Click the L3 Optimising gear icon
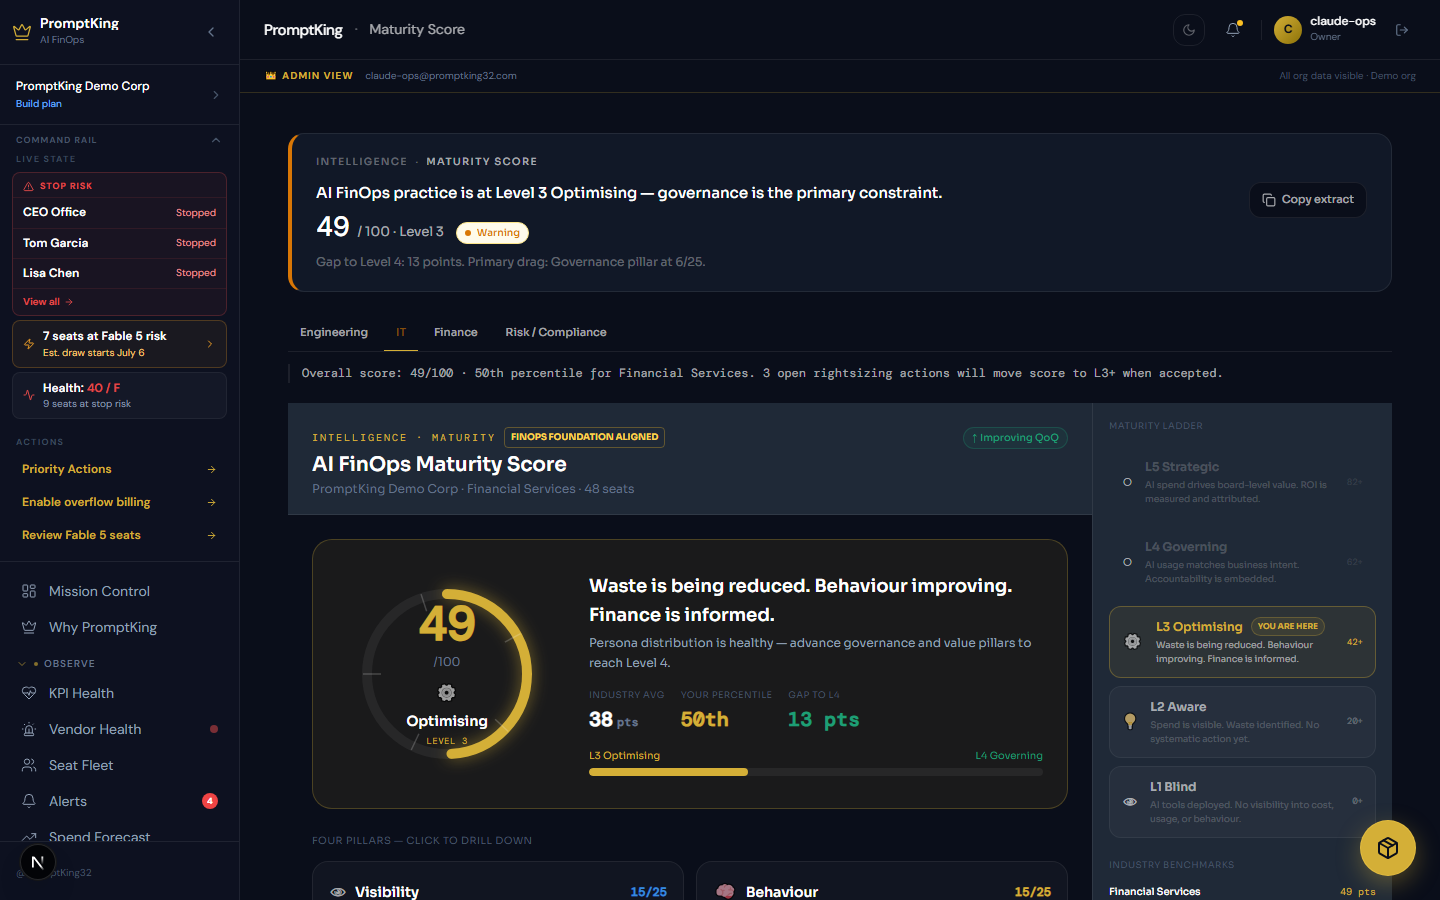The height and width of the screenshot is (900, 1440). (1132, 642)
